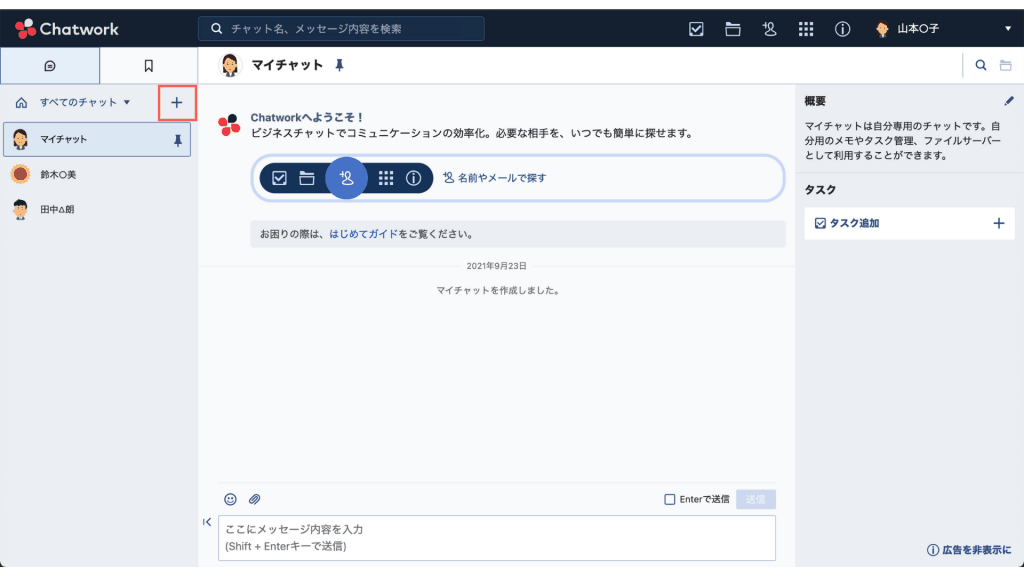Image resolution: width=1024 pixels, height=576 pixels.
Task: Switch to the bookmark tab in sidebar
Action: pos(148,65)
